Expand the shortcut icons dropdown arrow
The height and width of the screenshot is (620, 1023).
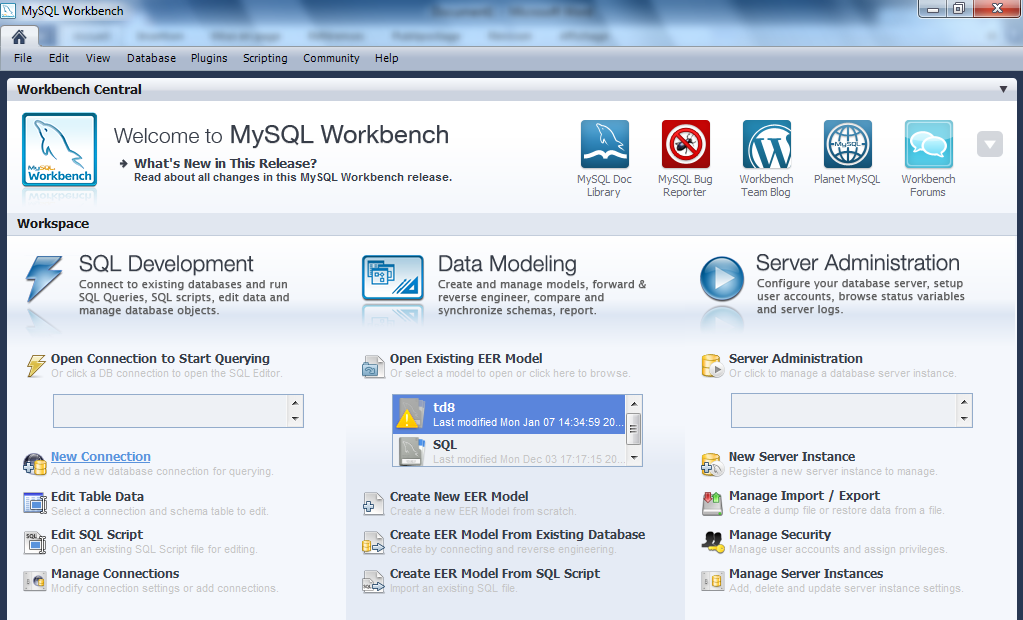989,144
